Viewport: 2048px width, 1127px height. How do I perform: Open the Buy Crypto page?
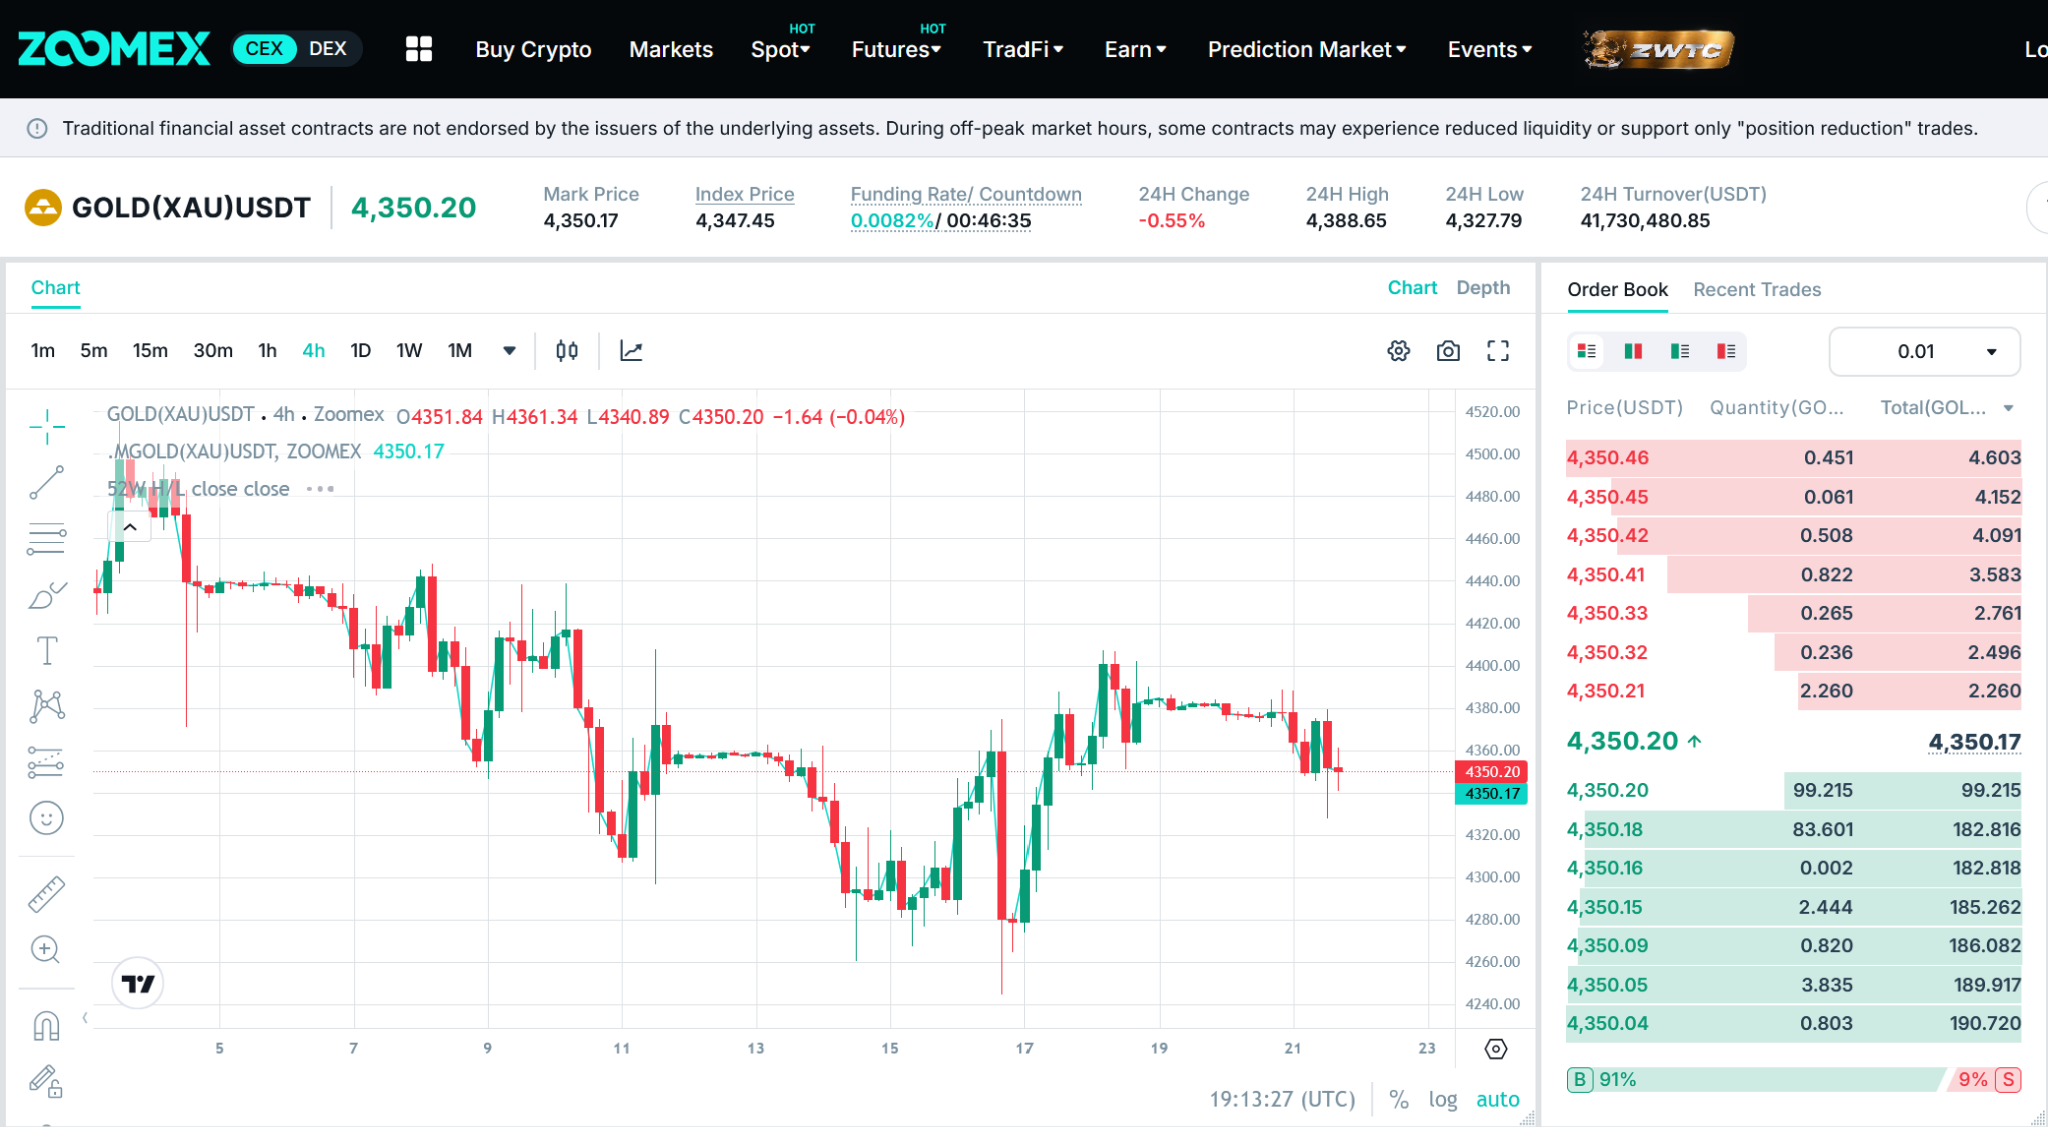click(x=533, y=49)
